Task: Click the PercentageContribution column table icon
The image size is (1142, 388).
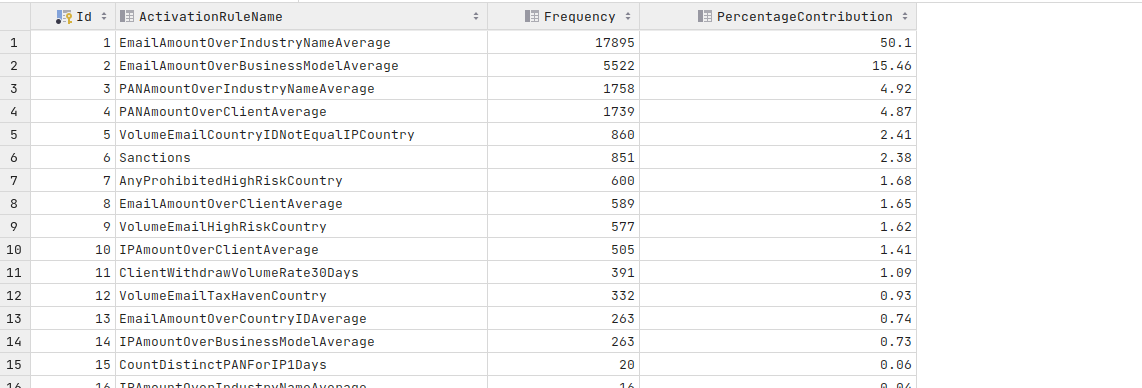Action: pos(704,17)
